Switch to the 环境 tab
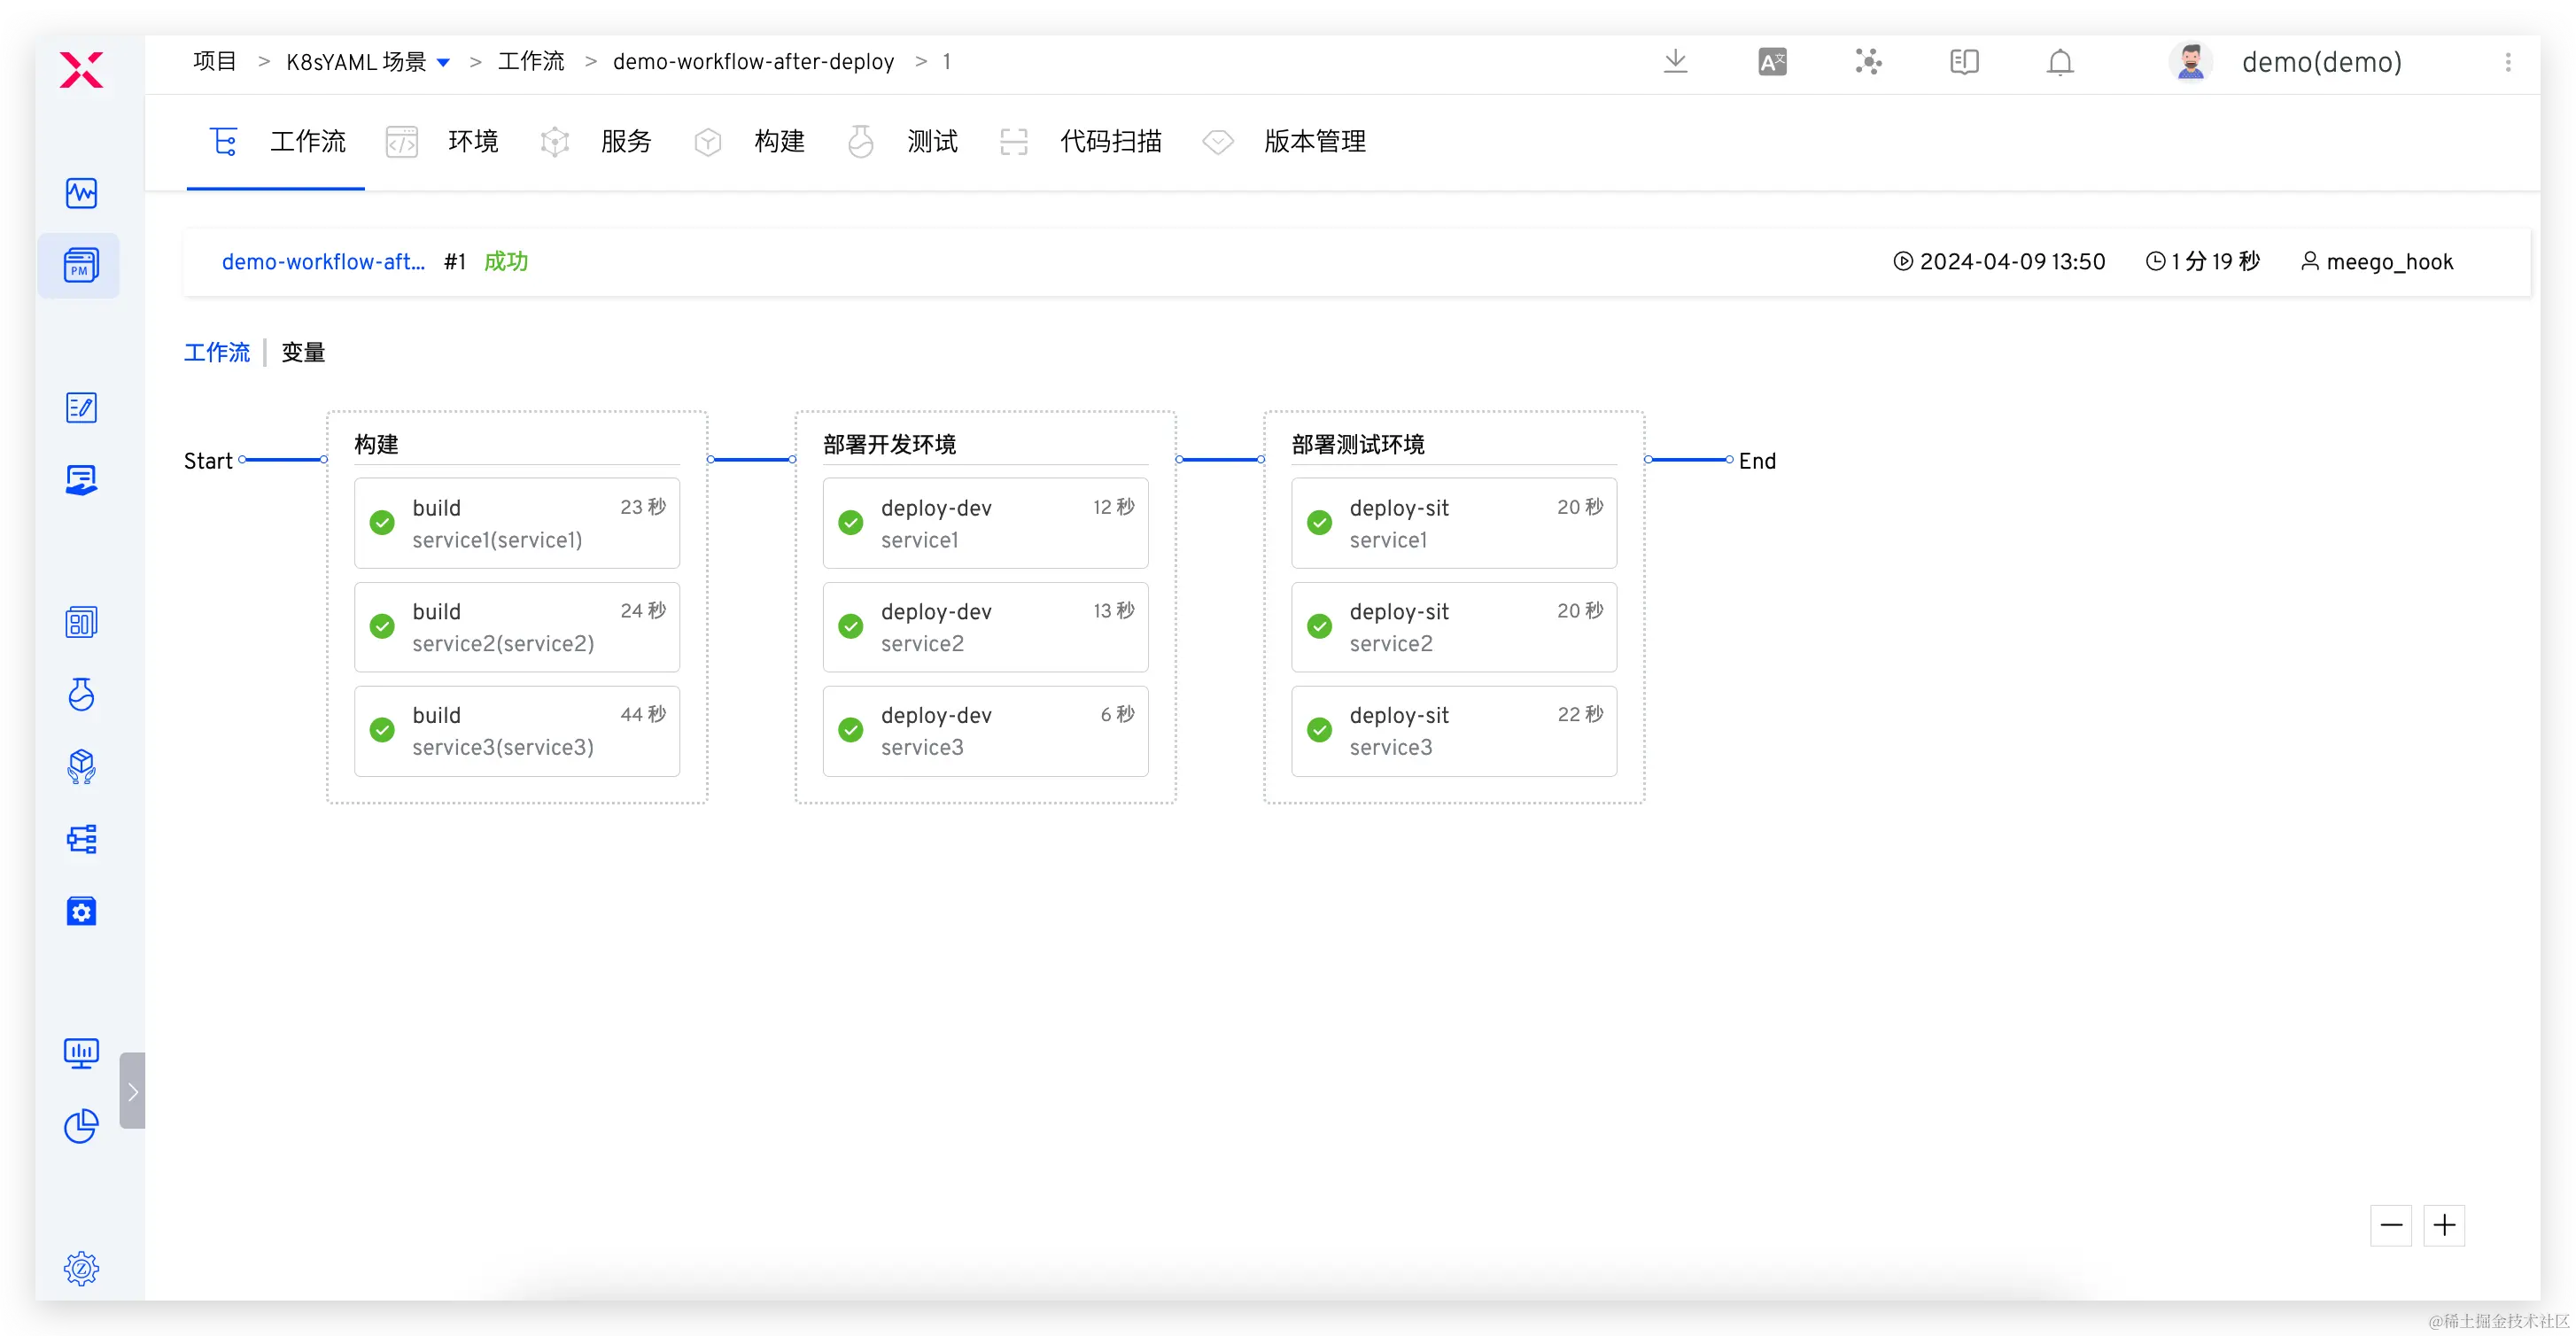This screenshot has width=2576, height=1336. pyautogui.click(x=472, y=142)
